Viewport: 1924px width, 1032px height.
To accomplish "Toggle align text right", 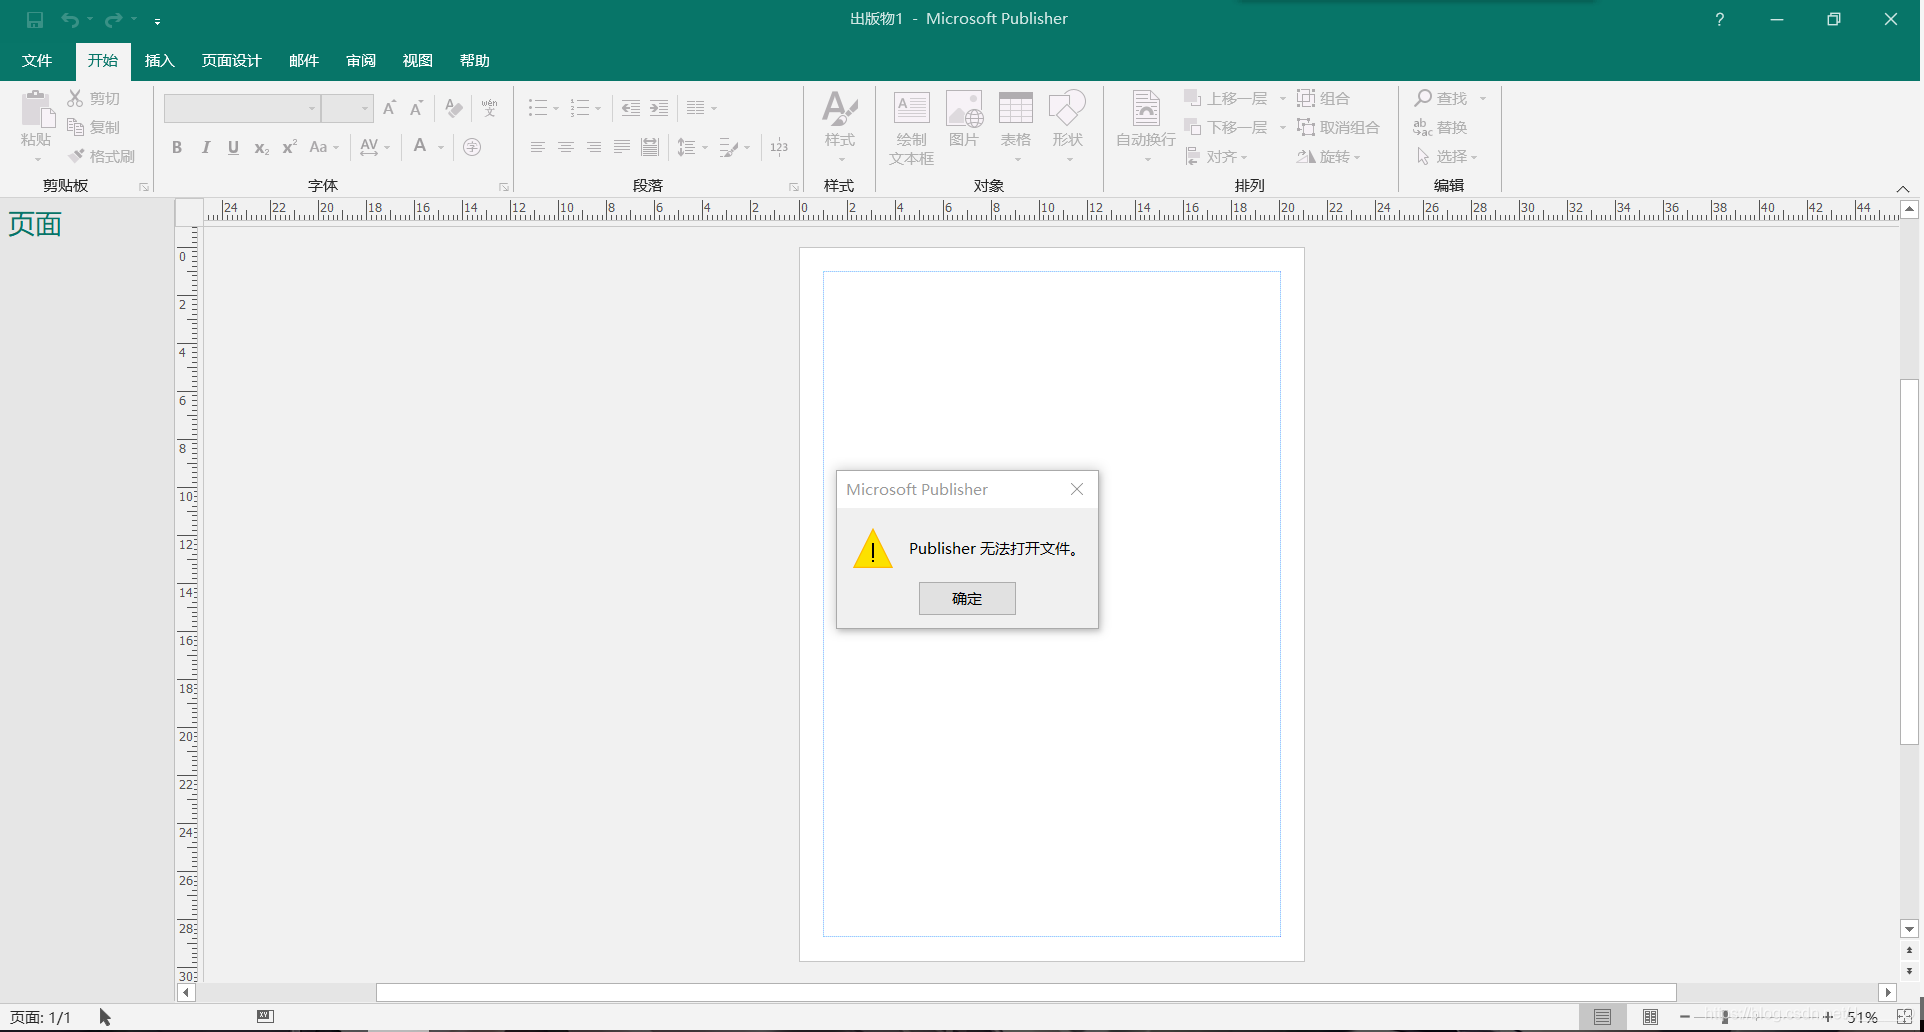I will pos(594,147).
